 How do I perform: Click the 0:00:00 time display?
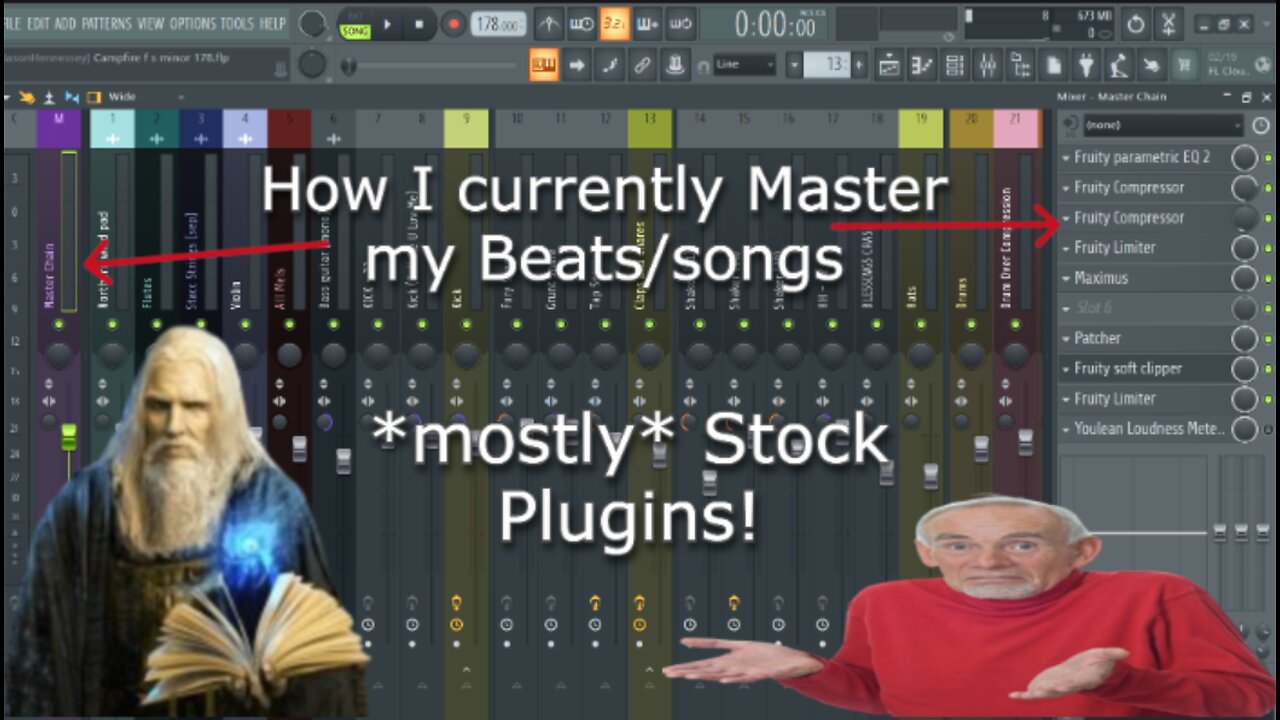[x=775, y=24]
